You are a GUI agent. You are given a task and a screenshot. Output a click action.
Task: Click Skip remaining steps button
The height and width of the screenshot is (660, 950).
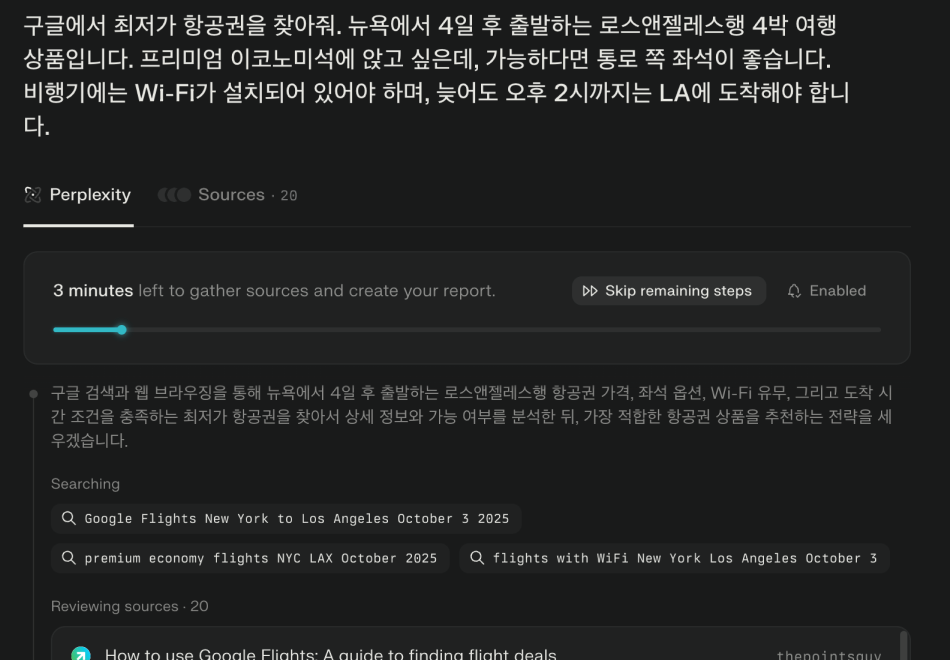click(x=669, y=291)
